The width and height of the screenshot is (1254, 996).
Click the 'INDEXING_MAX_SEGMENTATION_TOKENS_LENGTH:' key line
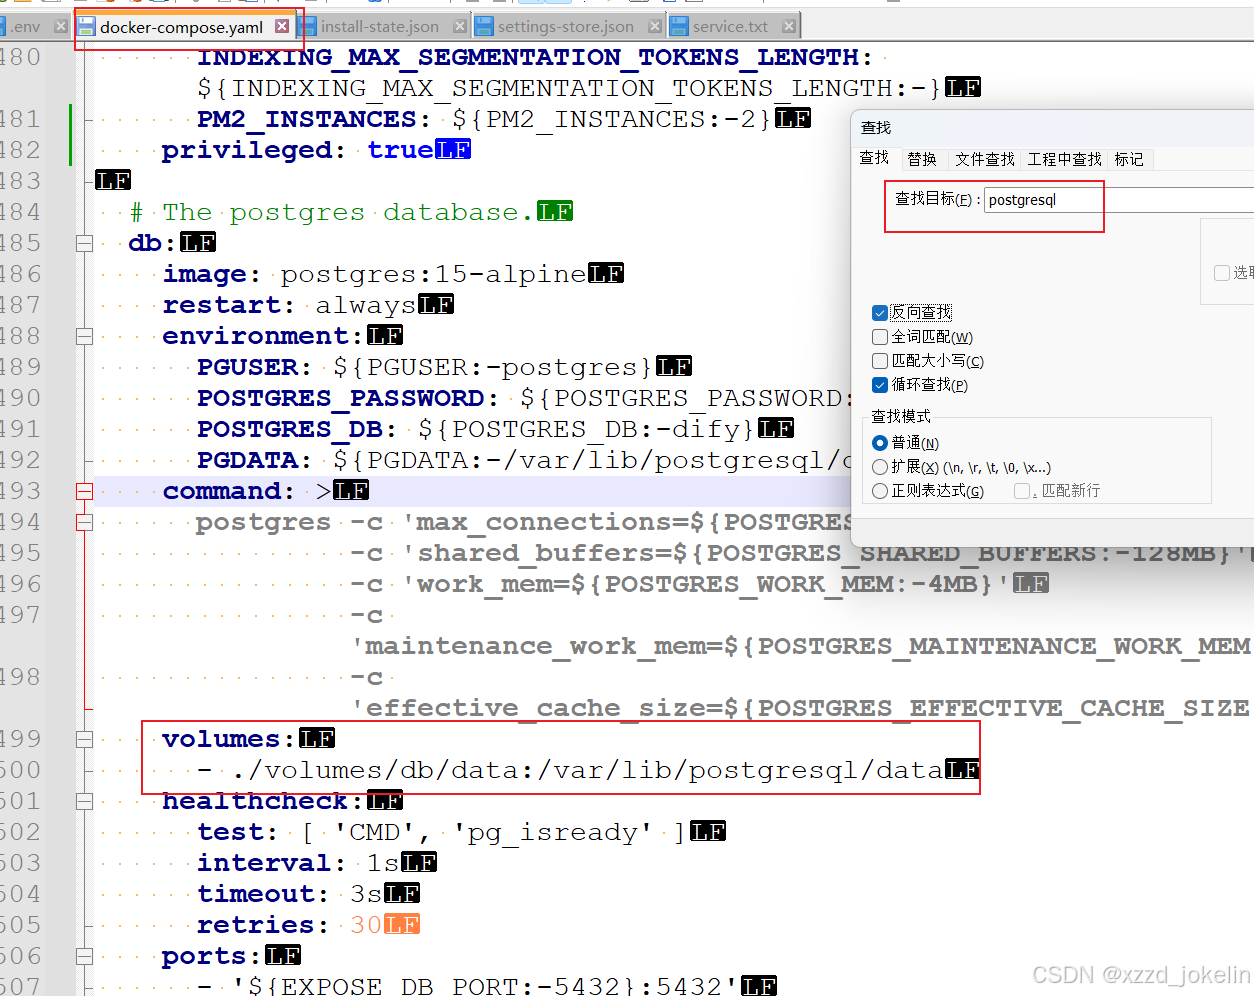535,57
